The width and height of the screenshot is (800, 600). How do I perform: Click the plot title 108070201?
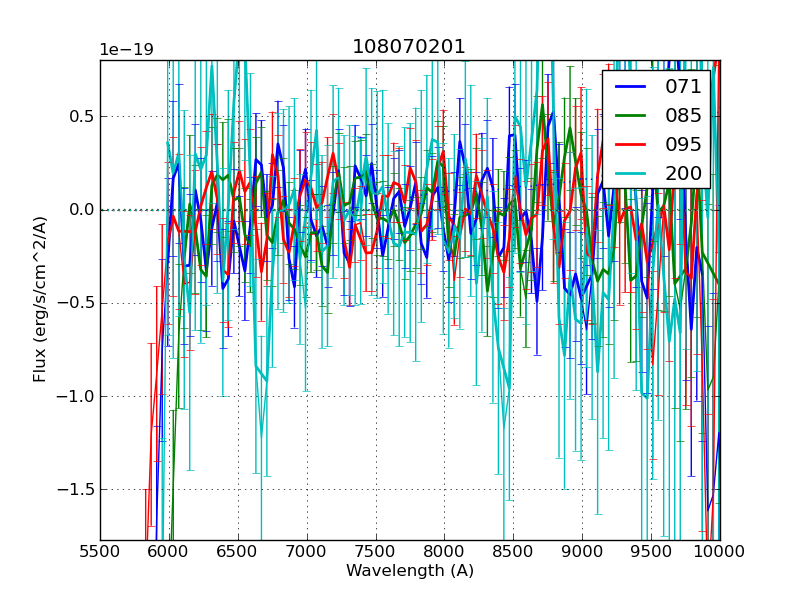[x=409, y=47]
